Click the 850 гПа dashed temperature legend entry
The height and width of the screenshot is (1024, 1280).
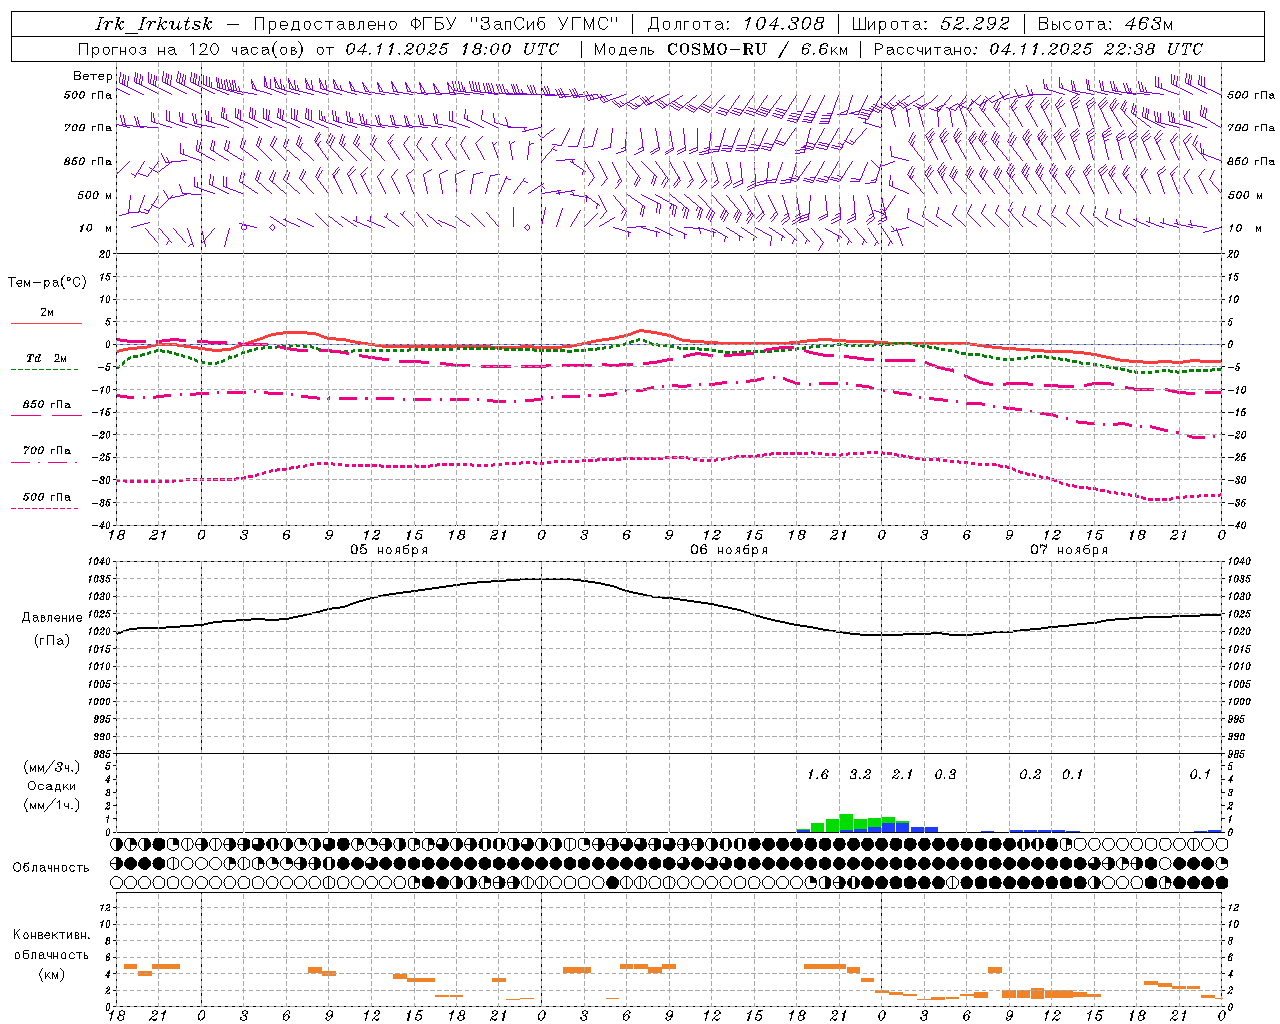pyautogui.click(x=46, y=408)
